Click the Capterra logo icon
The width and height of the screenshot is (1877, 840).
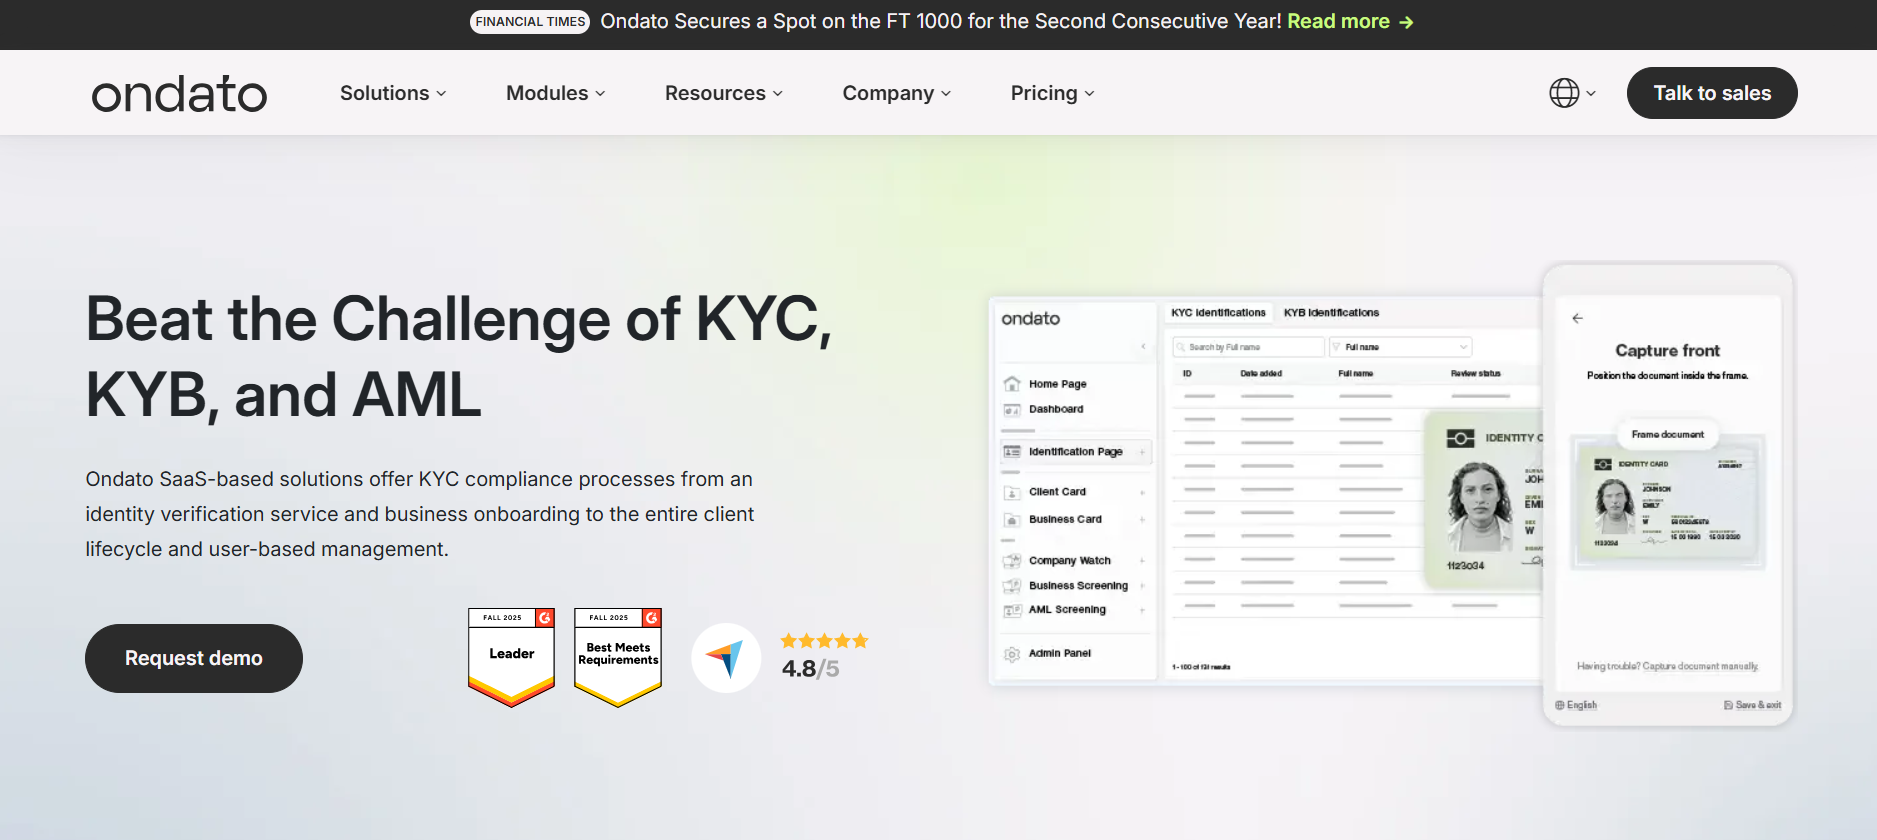pyautogui.click(x=726, y=658)
